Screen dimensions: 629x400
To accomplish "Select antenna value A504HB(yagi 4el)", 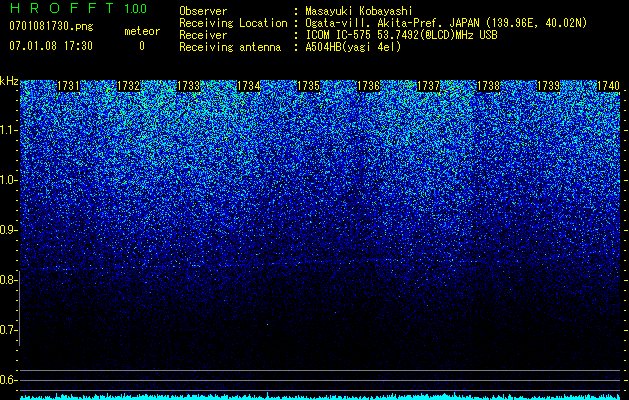I will 353,47.
